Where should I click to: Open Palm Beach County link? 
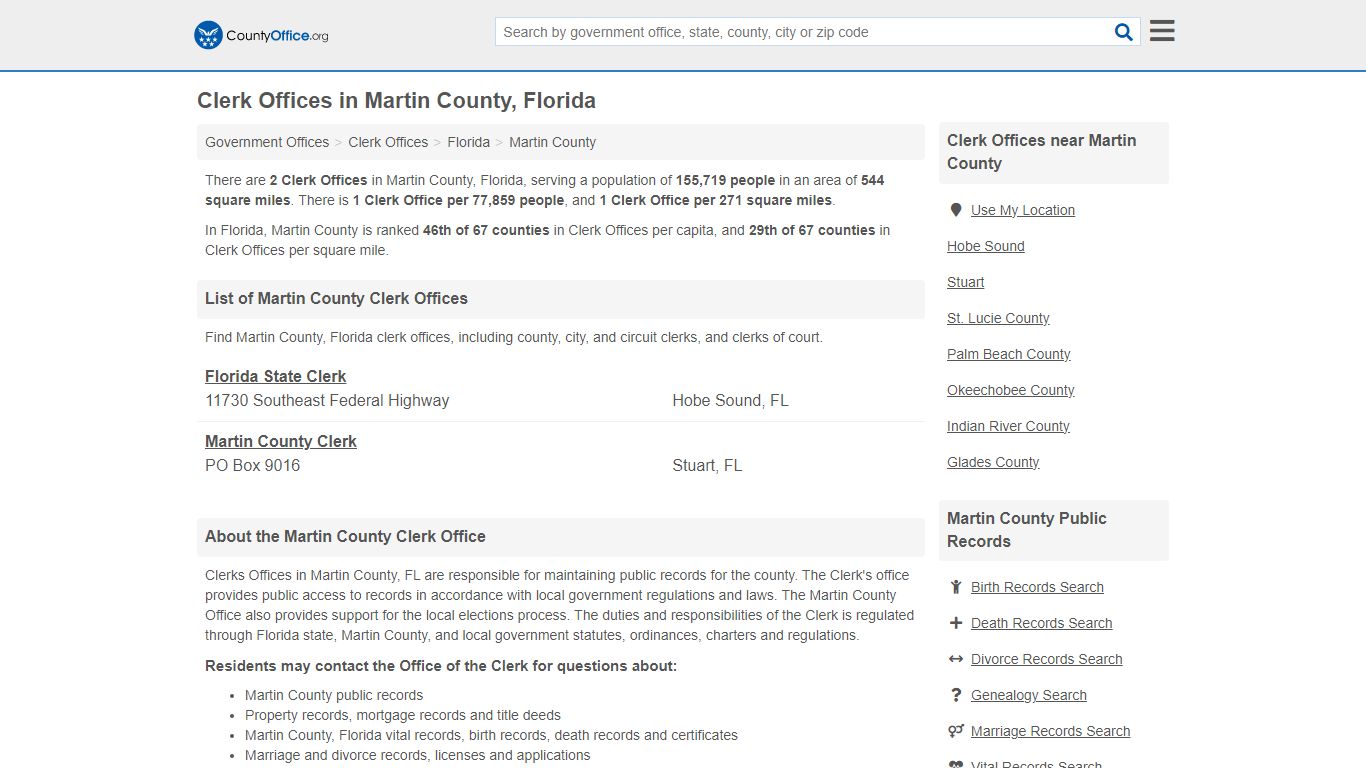[x=1009, y=354]
